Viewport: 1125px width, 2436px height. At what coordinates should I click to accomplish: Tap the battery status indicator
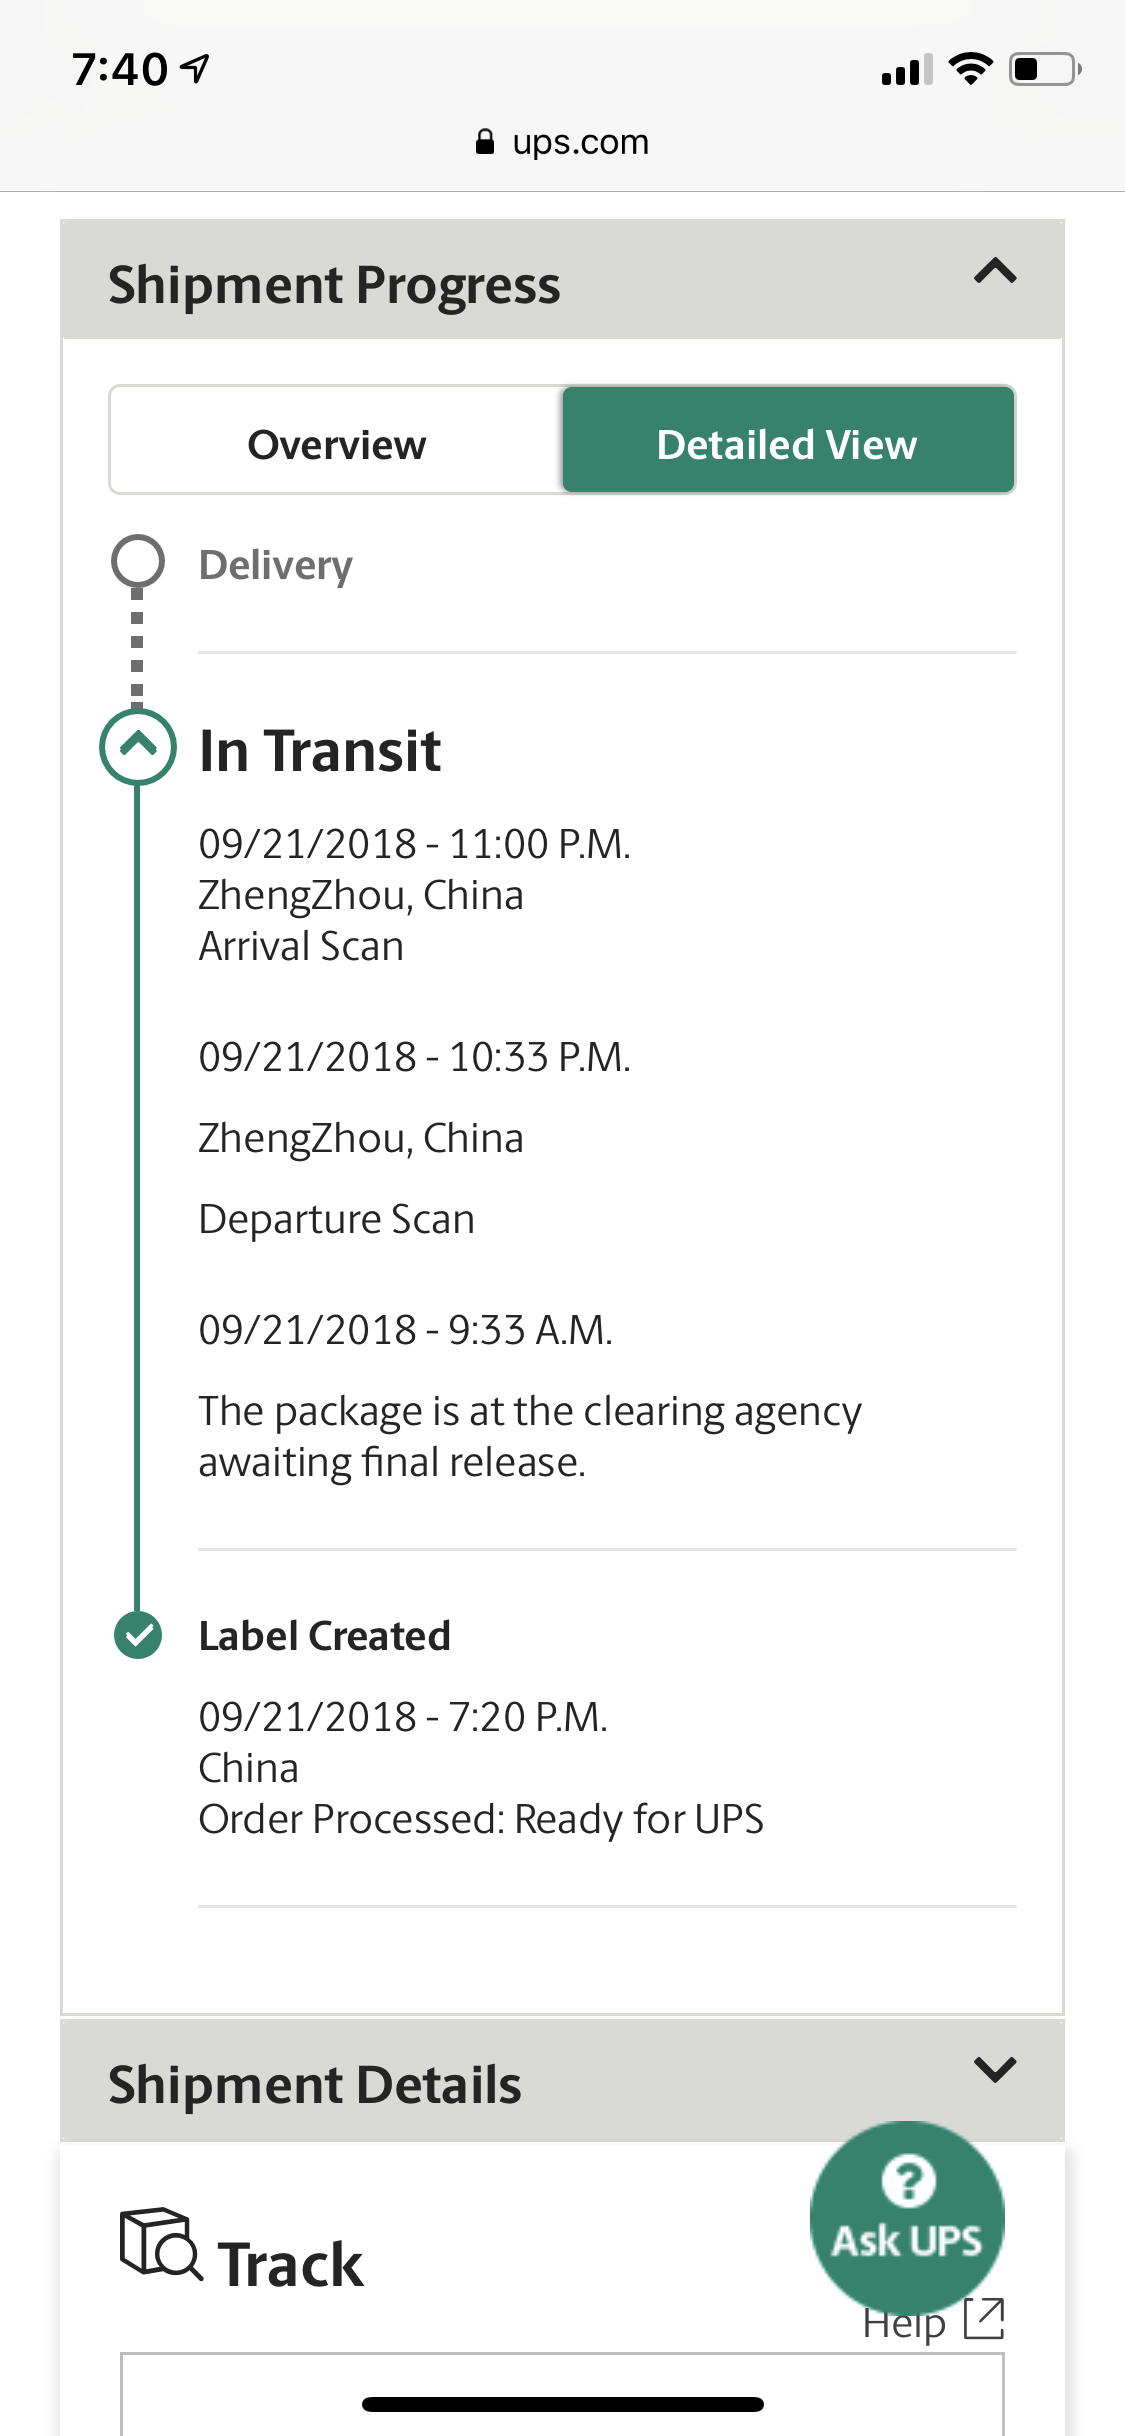(1045, 69)
